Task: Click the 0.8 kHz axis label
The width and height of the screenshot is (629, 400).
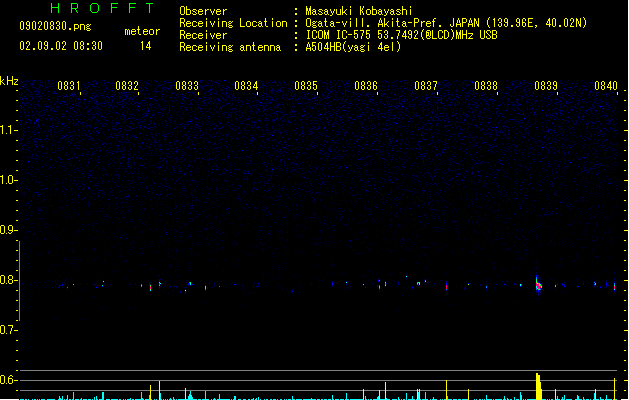Action: 8,280
